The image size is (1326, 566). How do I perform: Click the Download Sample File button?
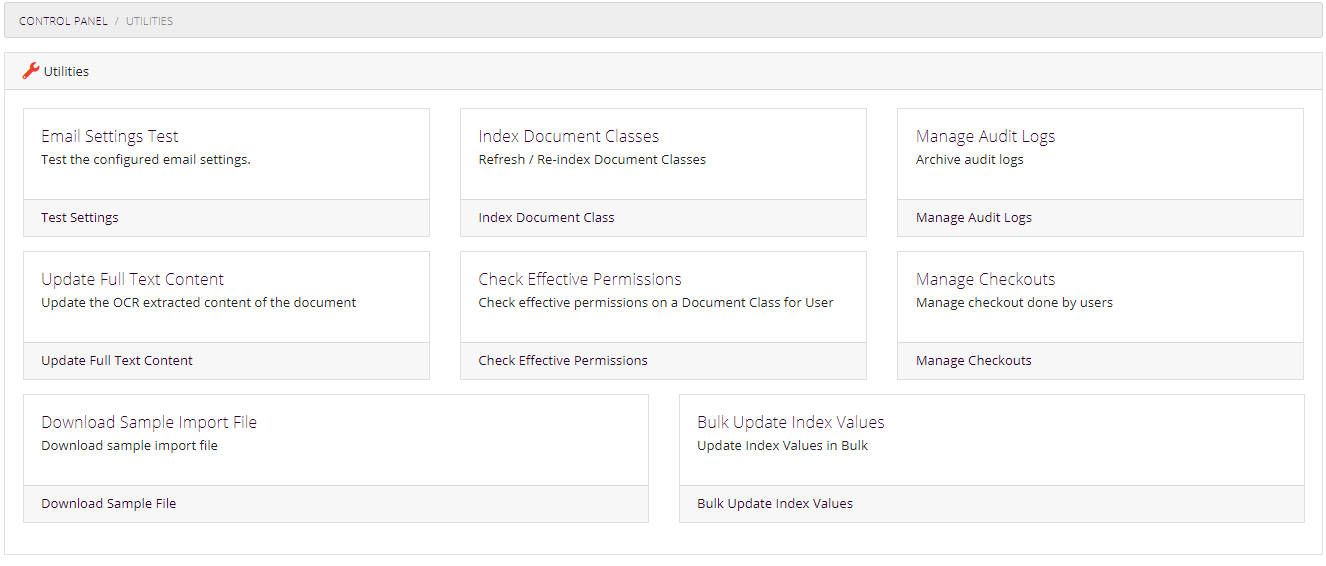tap(108, 504)
